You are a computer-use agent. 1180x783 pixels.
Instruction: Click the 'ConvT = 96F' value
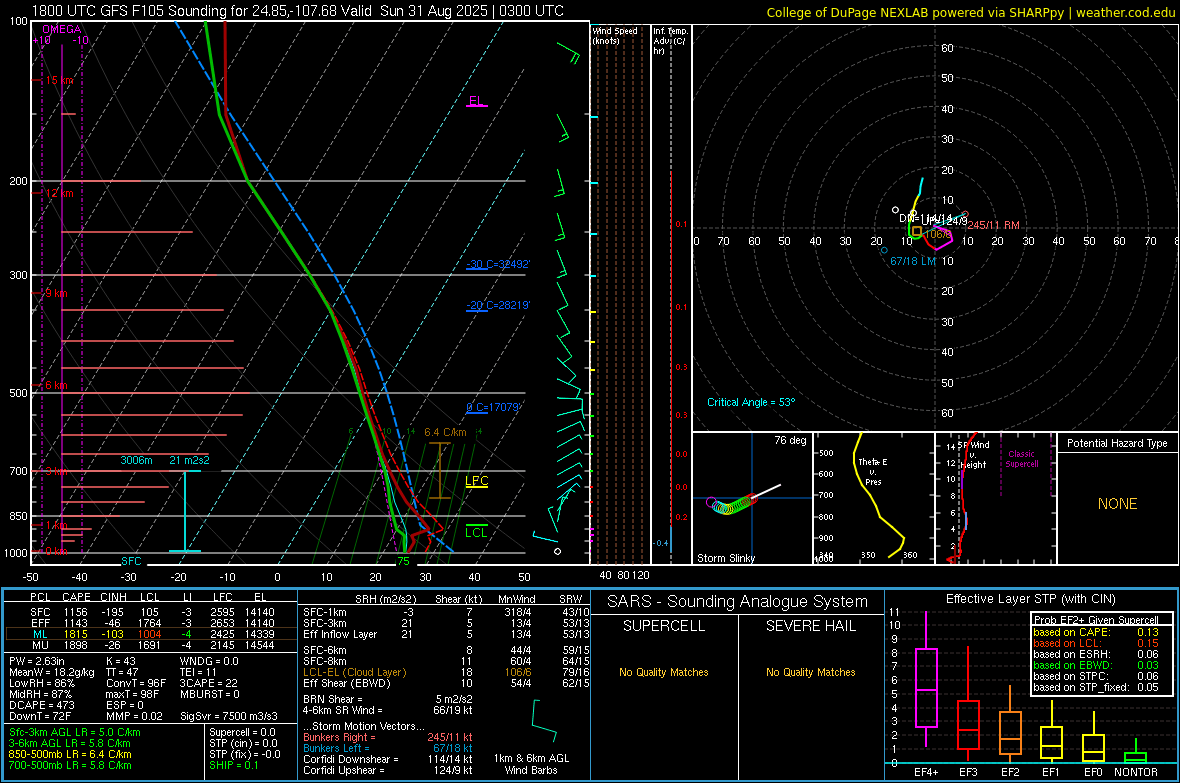click(136, 683)
